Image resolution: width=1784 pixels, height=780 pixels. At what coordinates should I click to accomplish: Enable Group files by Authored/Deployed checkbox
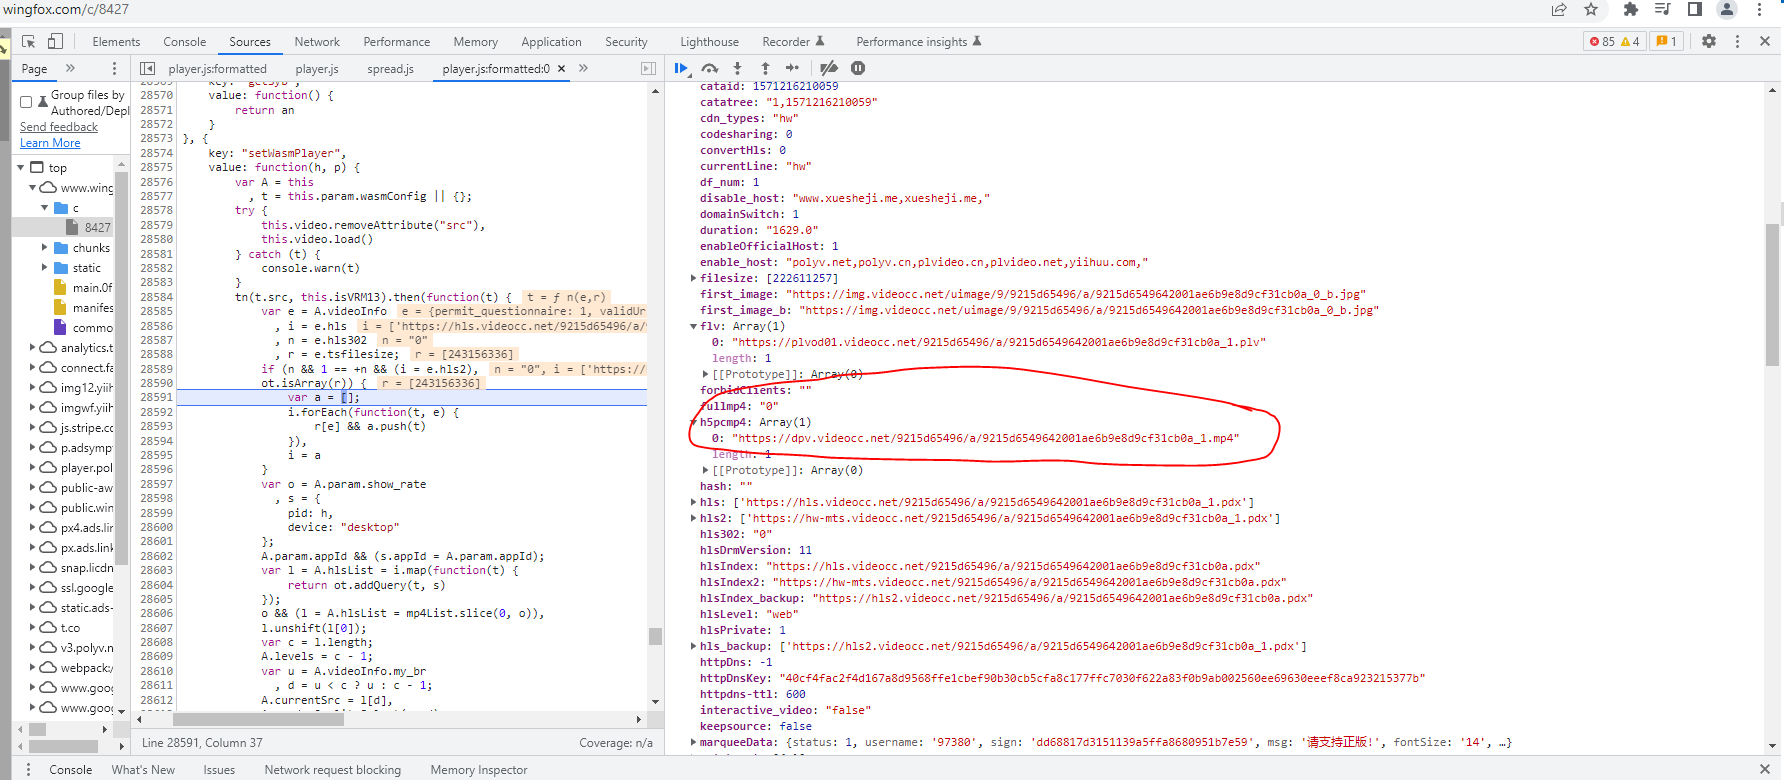[26, 102]
